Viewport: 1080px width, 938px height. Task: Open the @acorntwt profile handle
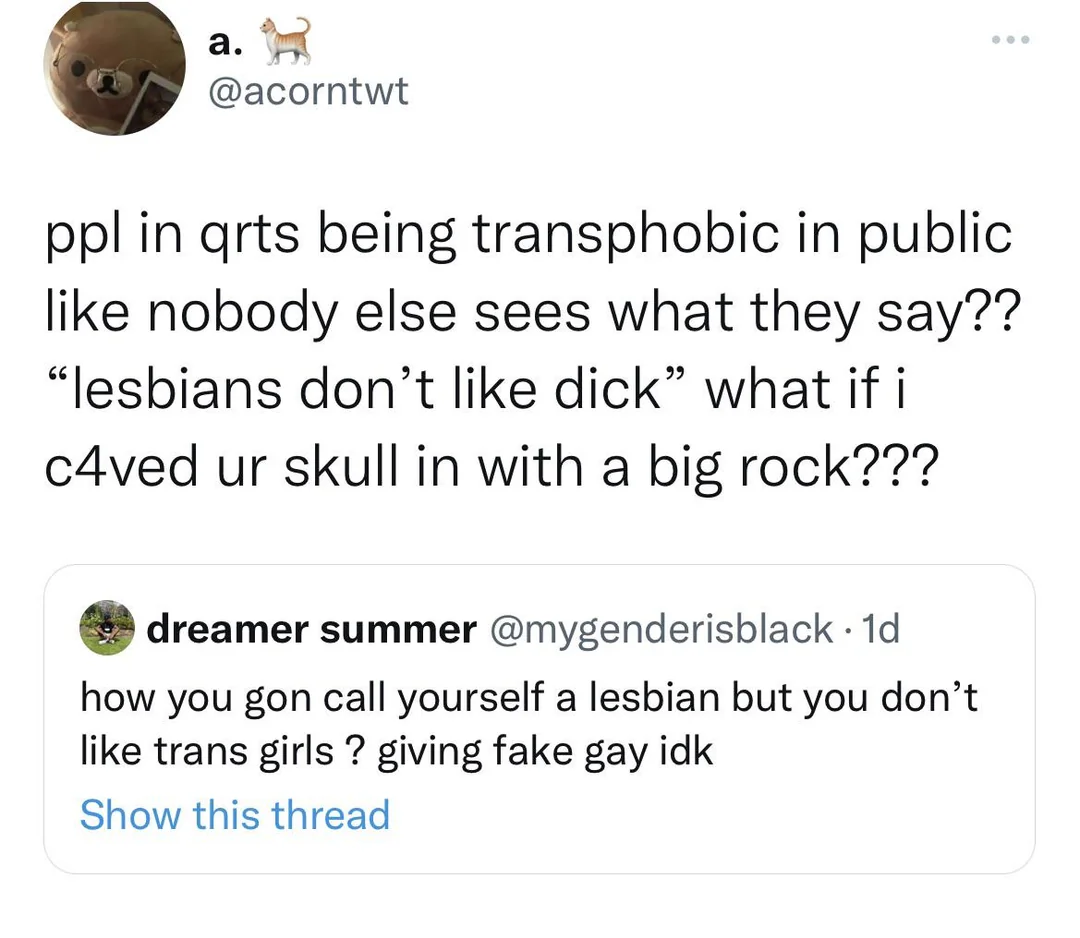coord(309,92)
